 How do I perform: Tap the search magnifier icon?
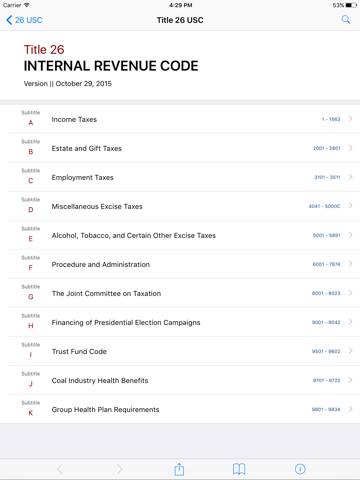346,20
